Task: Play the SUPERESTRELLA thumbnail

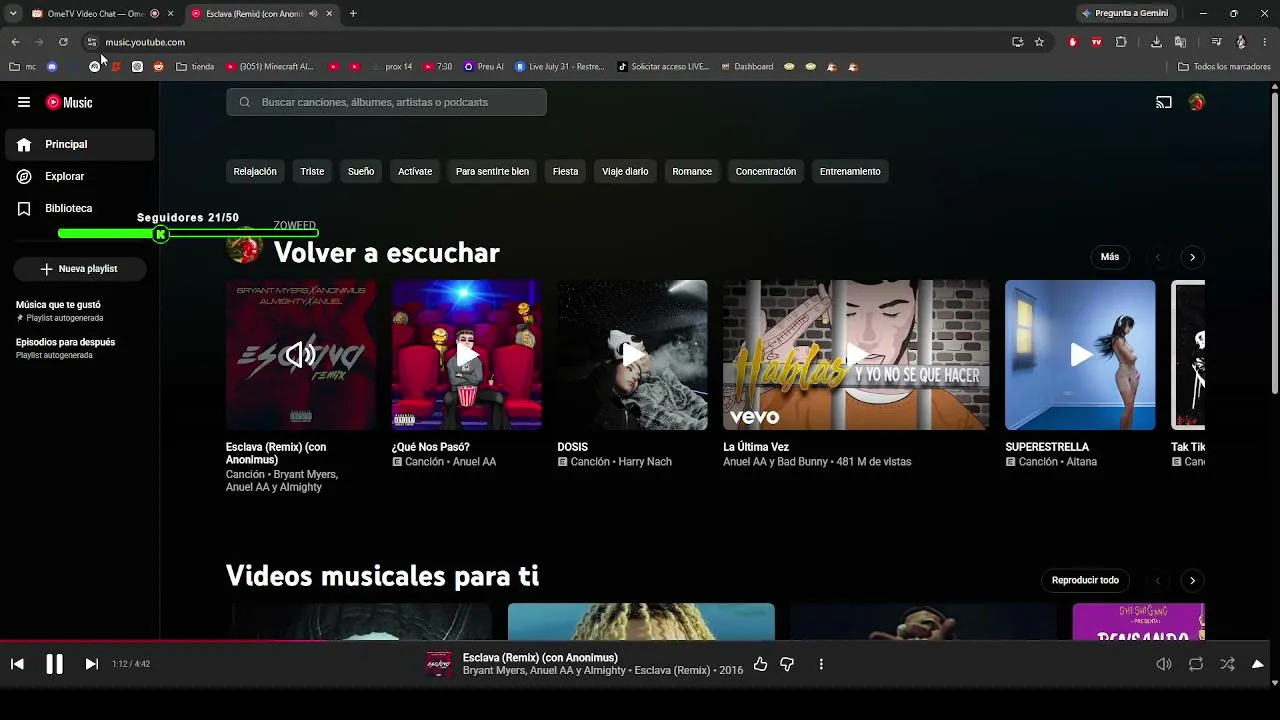Action: click(1080, 355)
